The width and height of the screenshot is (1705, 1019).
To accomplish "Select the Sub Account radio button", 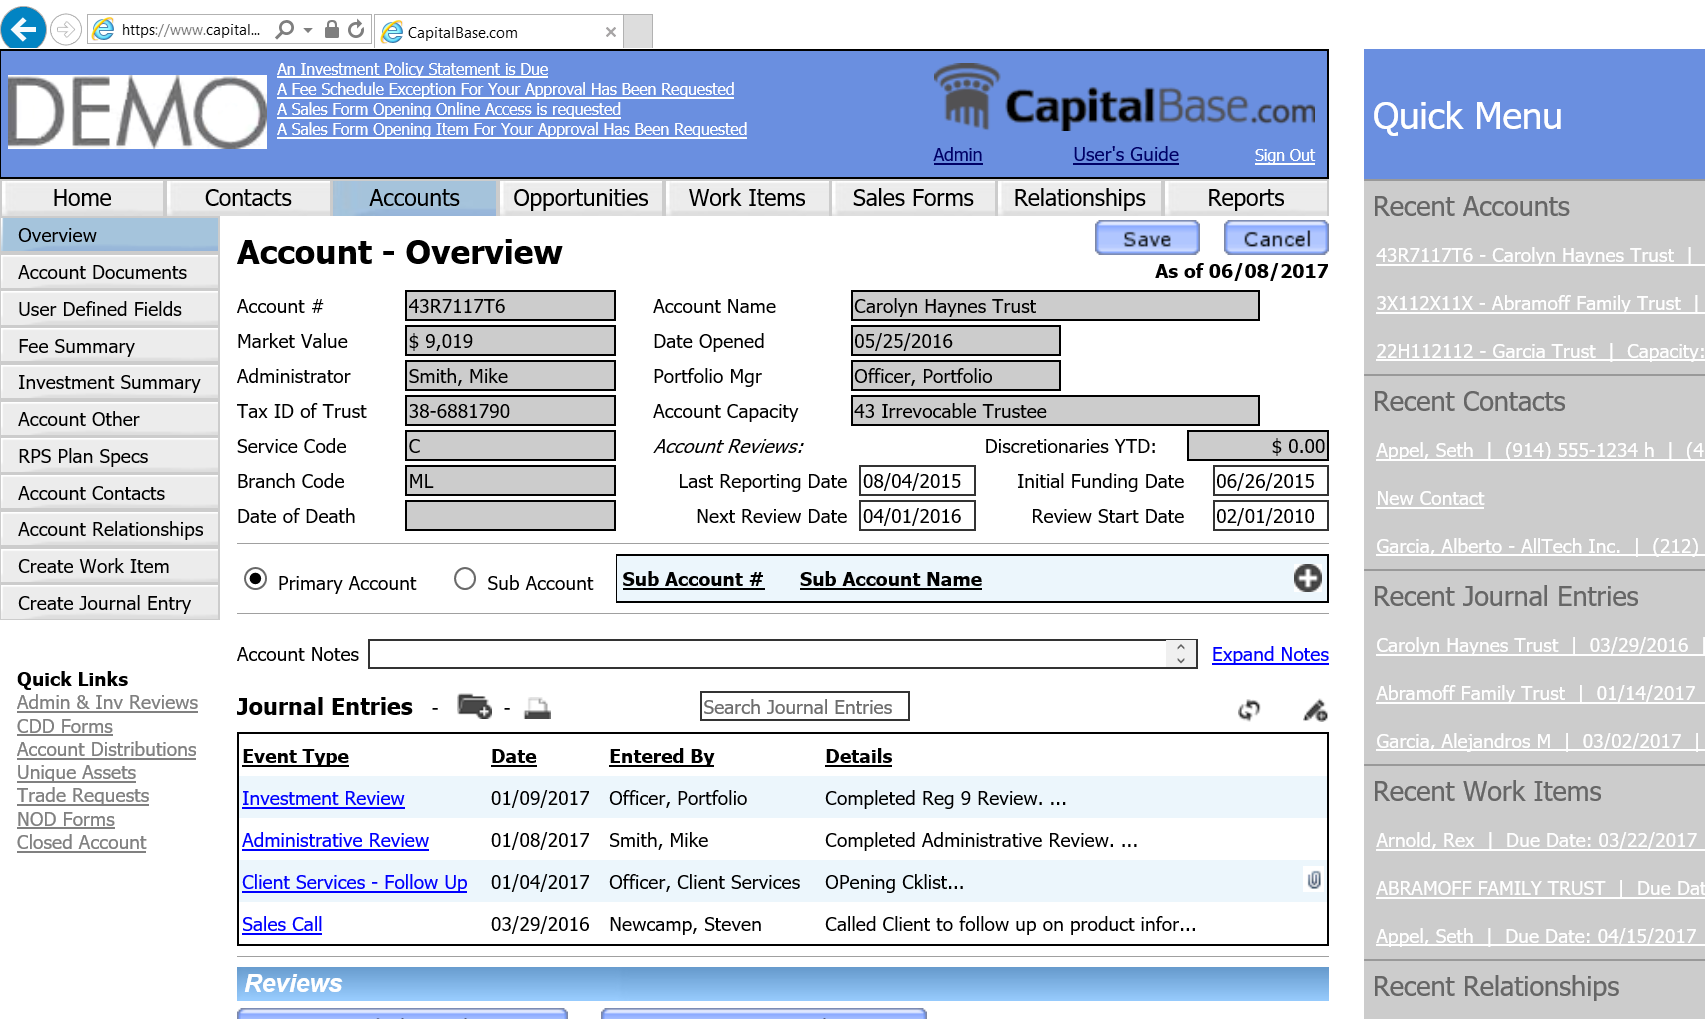I will pos(464,578).
